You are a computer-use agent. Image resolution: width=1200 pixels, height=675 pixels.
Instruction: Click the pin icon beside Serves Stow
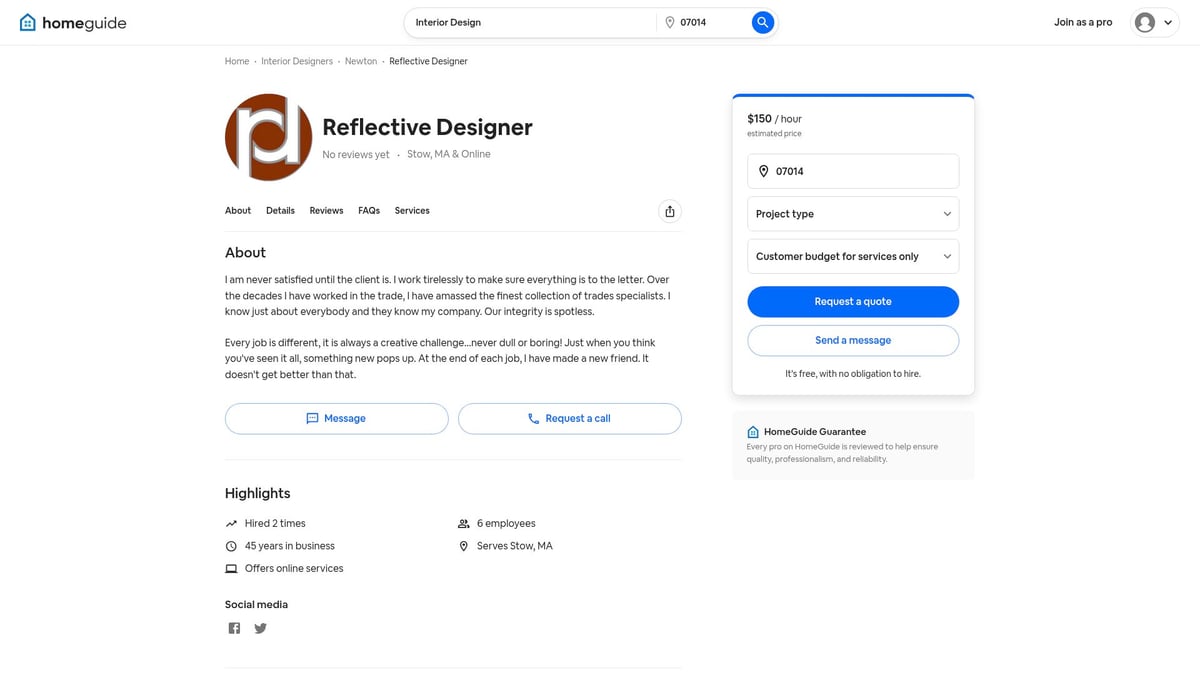click(x=463, y=546)
